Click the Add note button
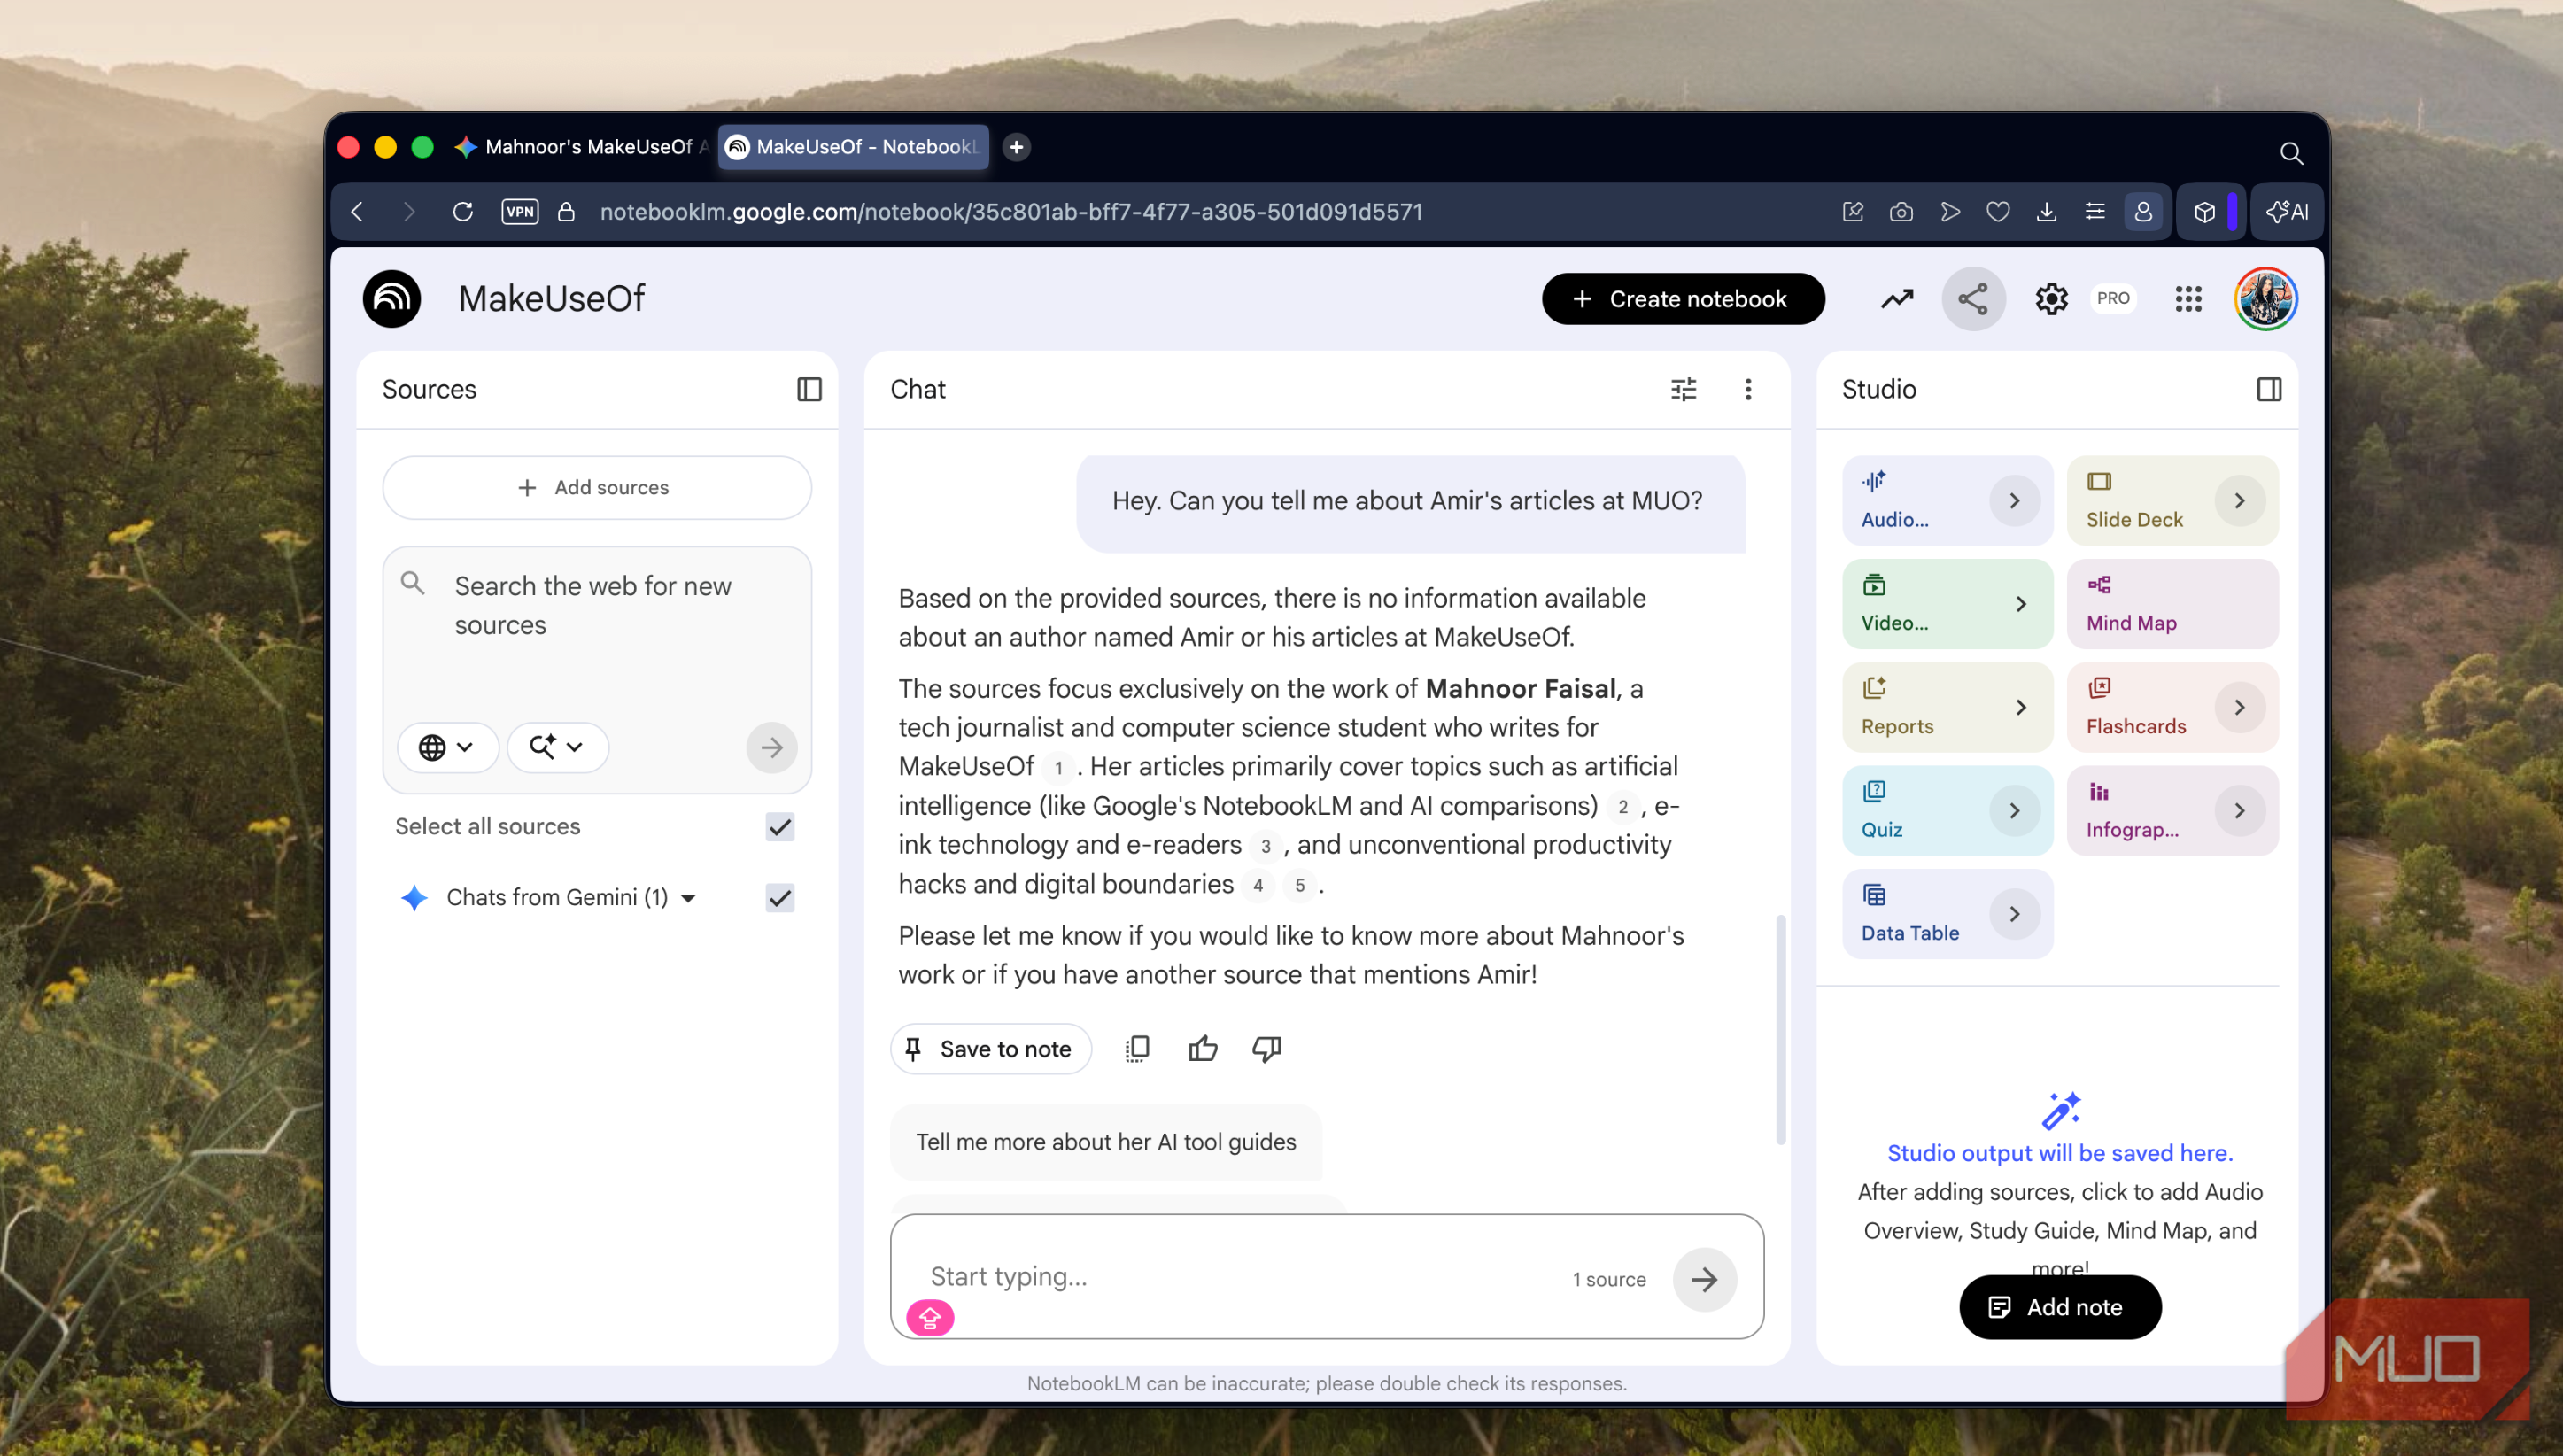This screenshot has width=2563, height=1456. point(2059,1307)
